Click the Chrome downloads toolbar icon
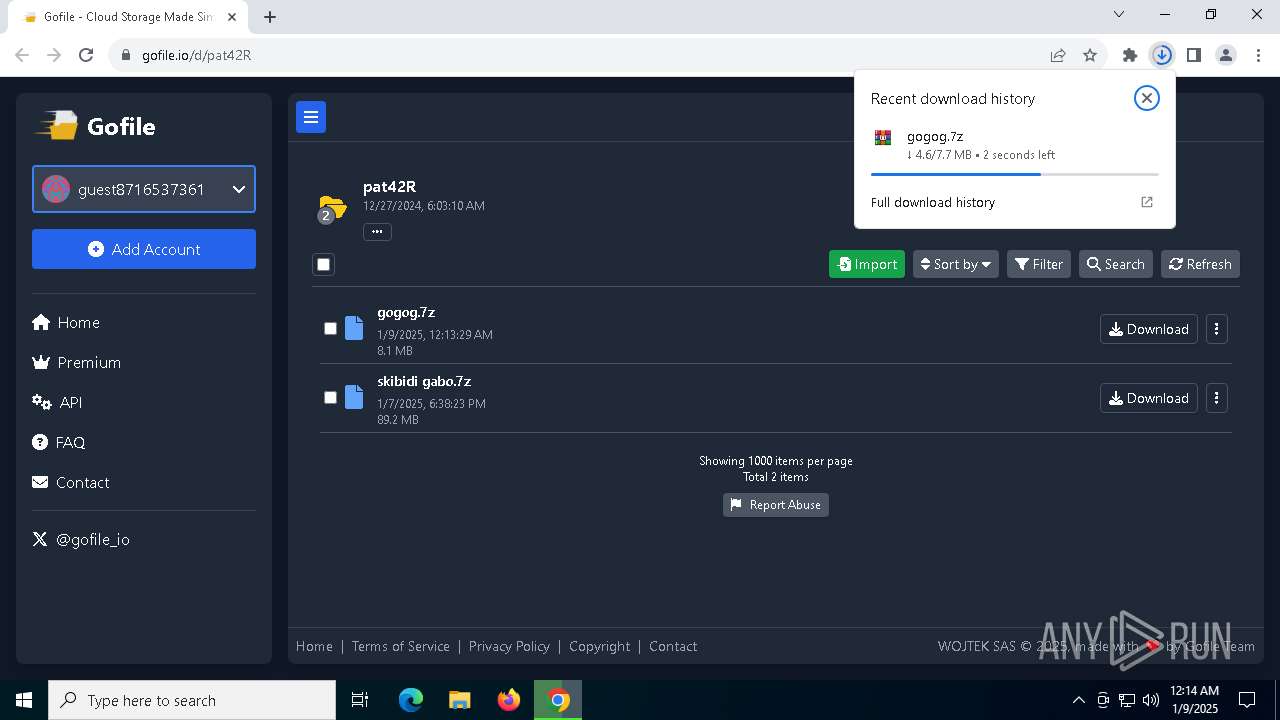Image resolution: width=1280 pixels, height=720 pixels. (1162, 55)
